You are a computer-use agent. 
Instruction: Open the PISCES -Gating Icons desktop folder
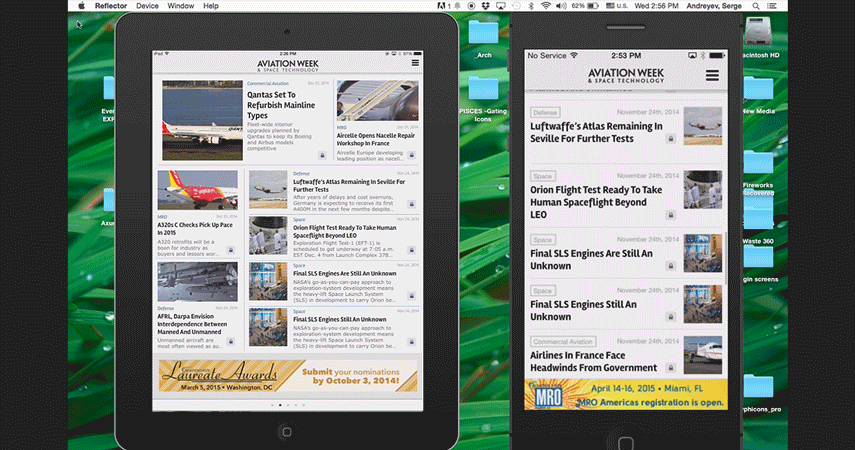point(483,90)
